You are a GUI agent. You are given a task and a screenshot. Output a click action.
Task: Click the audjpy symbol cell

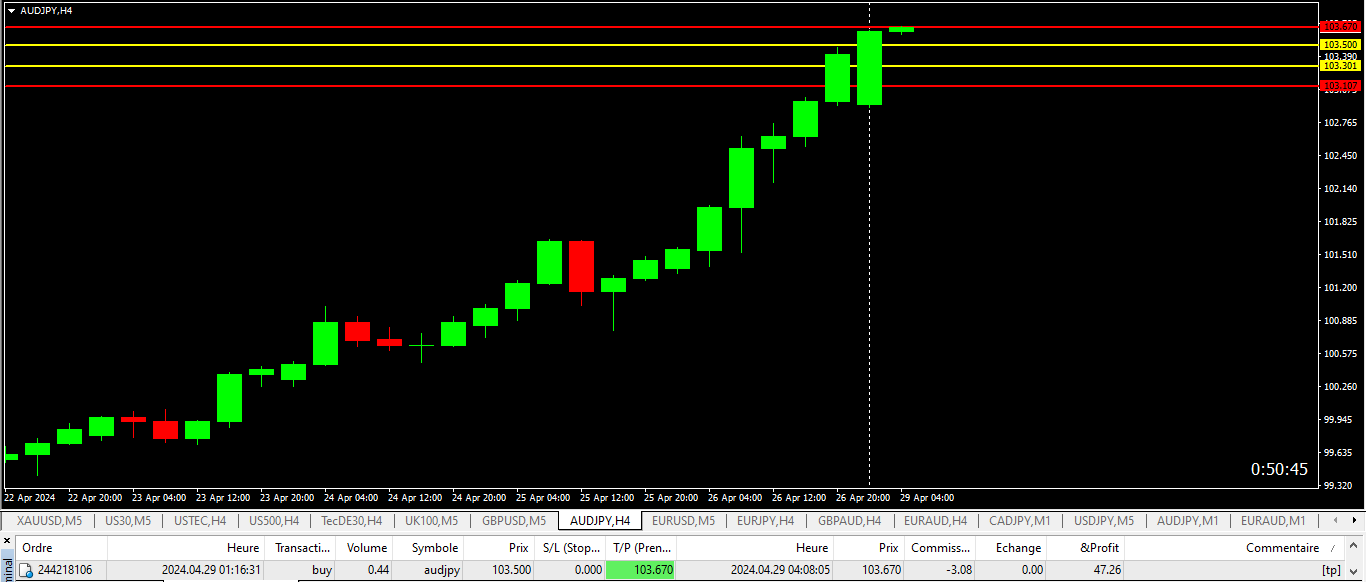[x=441, y=570]
